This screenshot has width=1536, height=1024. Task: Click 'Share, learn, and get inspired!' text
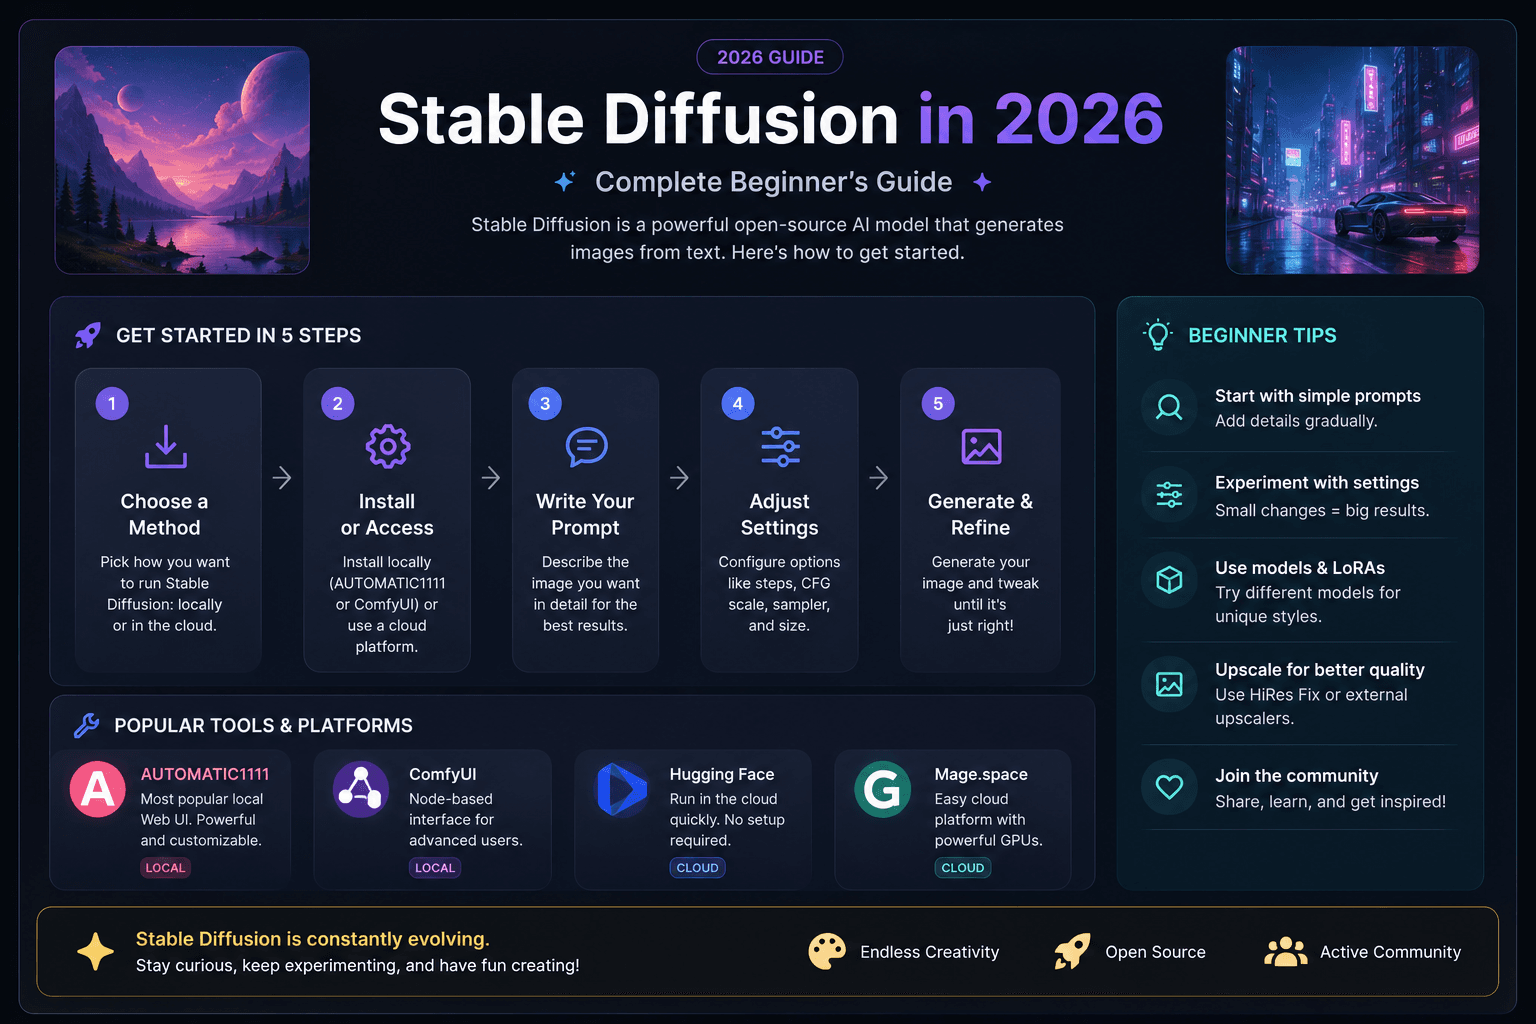pyautogui.click(x=1331, y=802)
